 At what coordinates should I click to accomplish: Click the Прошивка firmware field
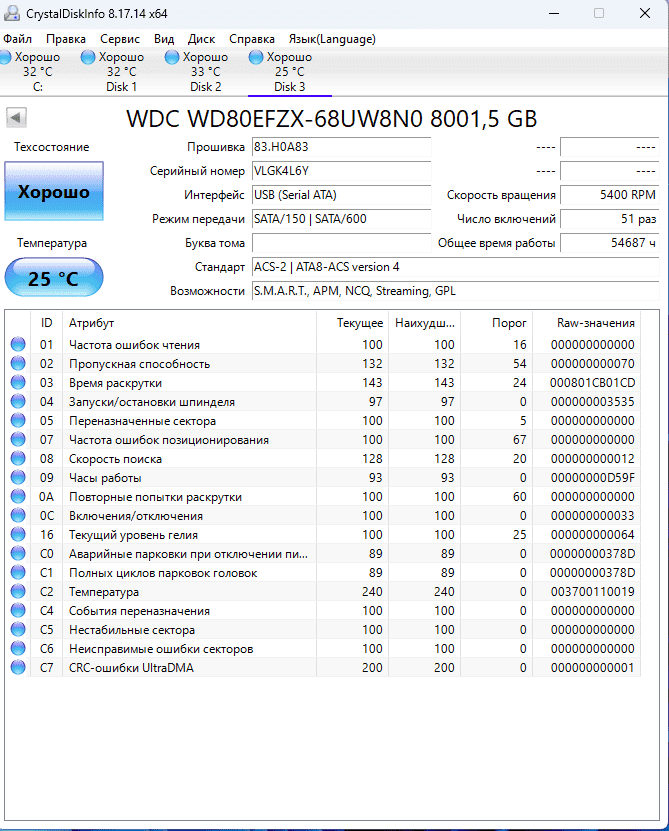(340, 147)
